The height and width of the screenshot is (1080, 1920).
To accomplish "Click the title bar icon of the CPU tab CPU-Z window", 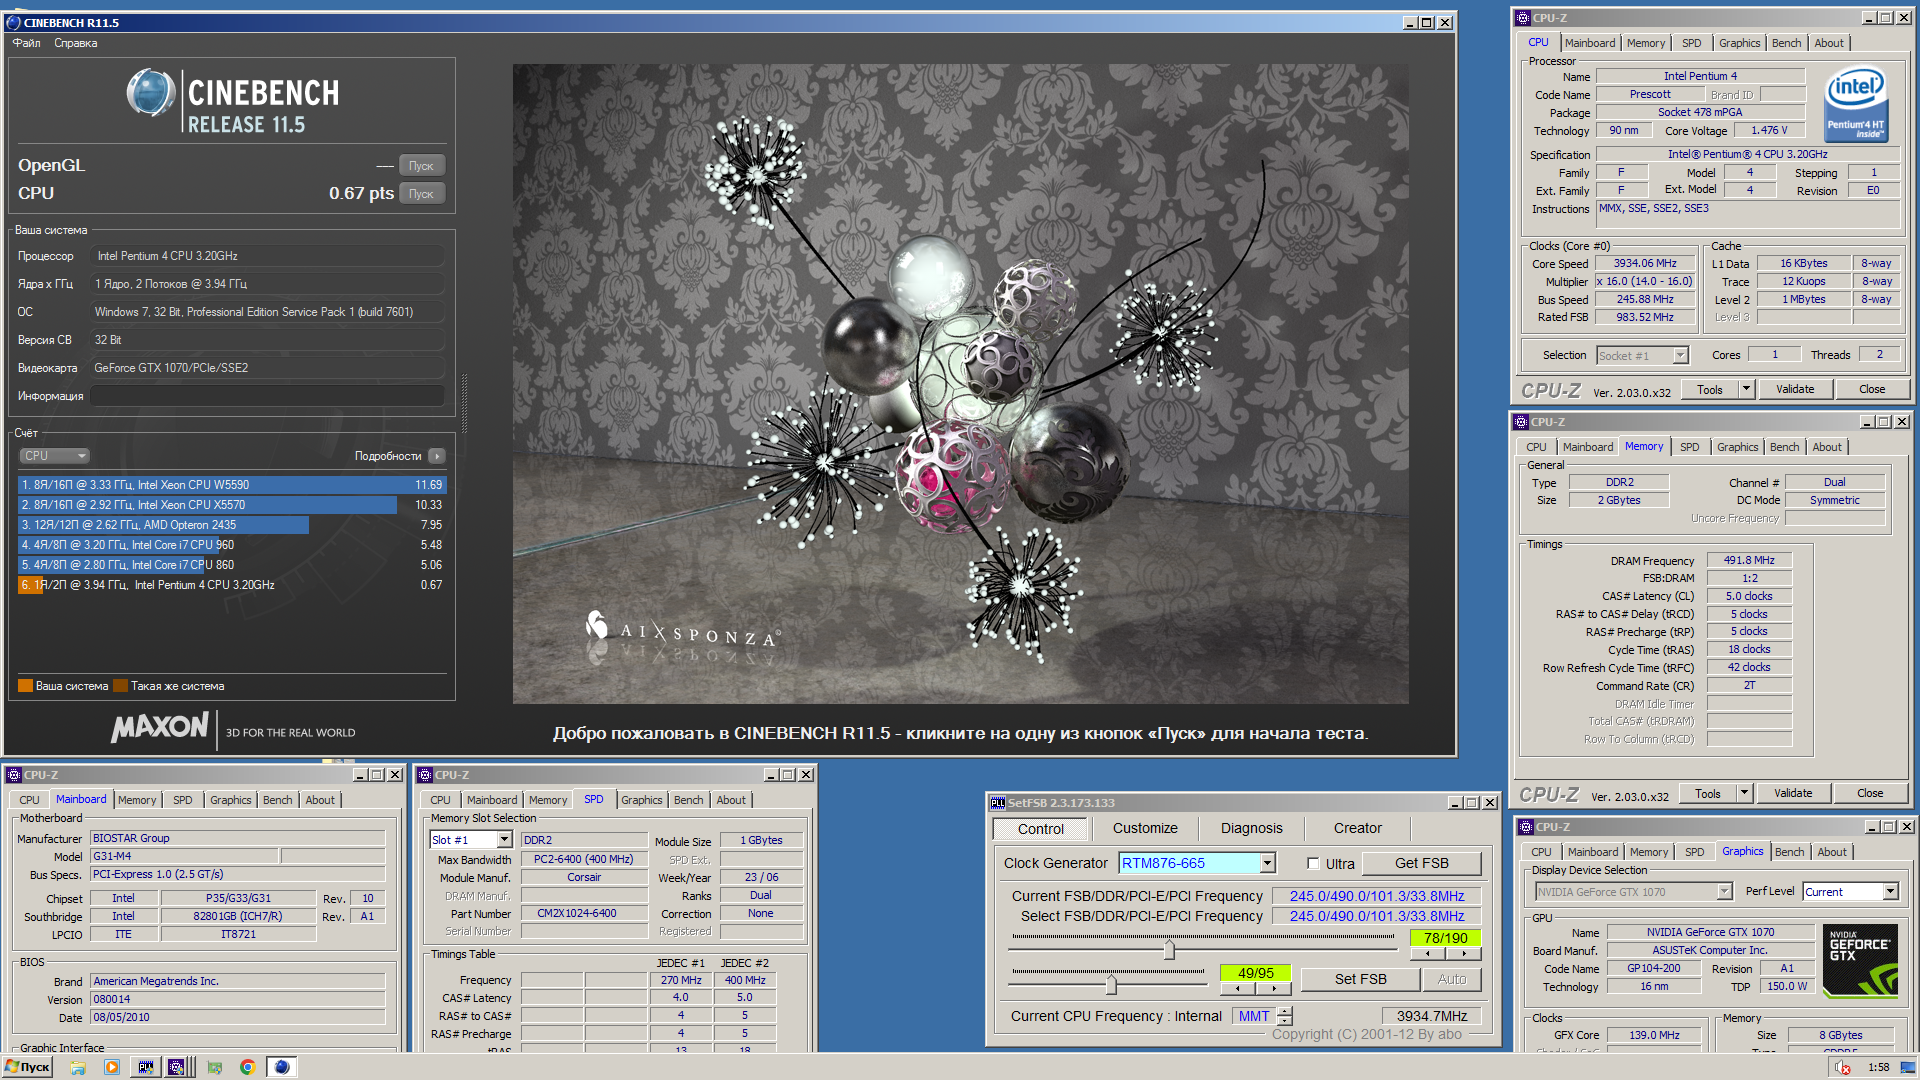I will tap(1523, 18).
